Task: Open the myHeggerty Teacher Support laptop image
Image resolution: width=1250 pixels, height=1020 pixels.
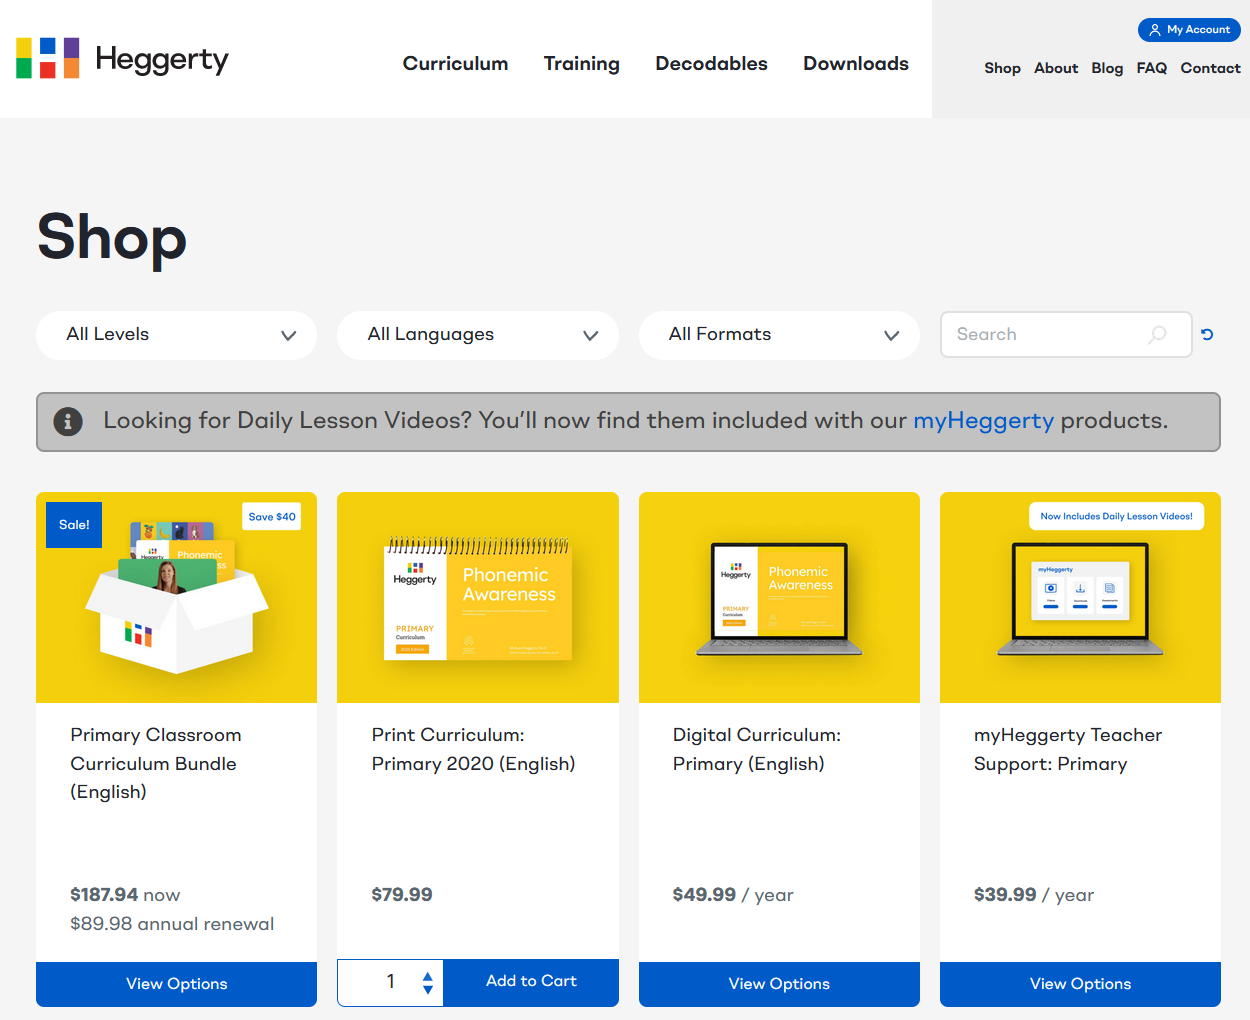Action: pyautogui.click(x=1080, y=597)
